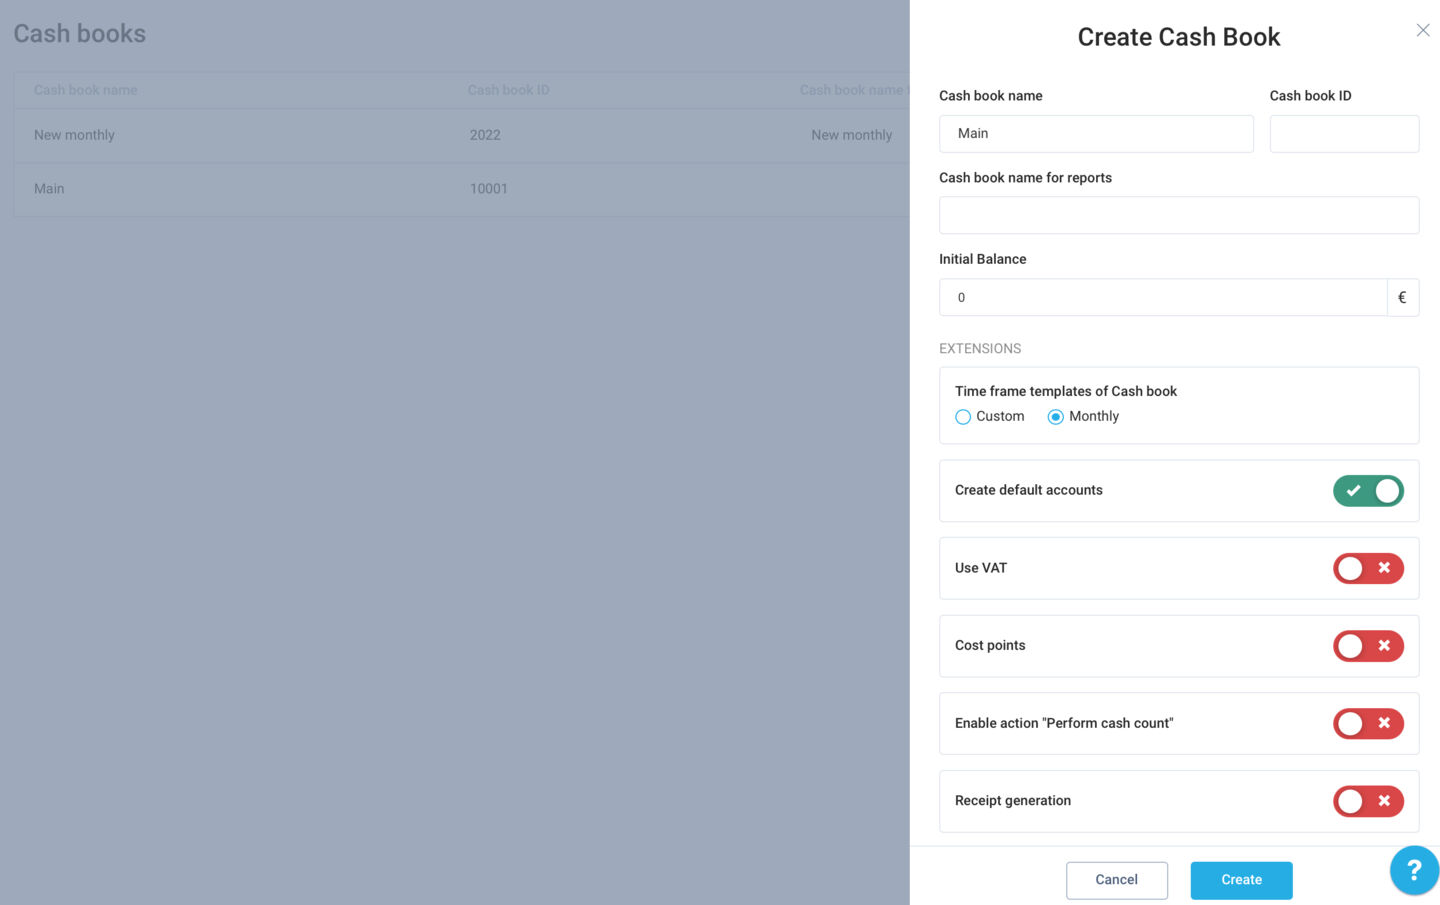Click Cash book name for reports field
This screenshot has width=1440, height=905.
(x=1179, y=215)
